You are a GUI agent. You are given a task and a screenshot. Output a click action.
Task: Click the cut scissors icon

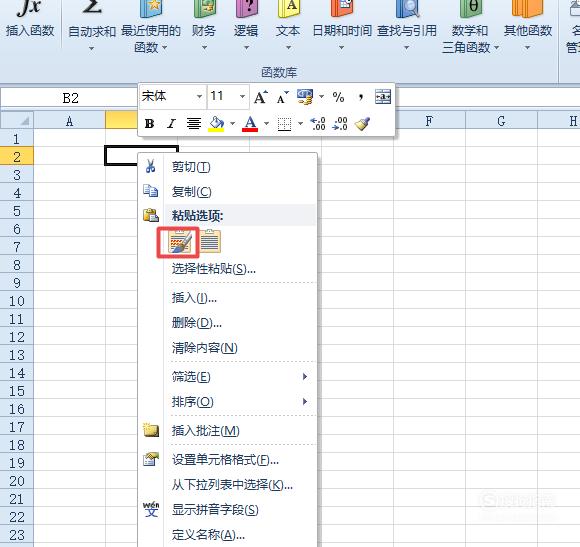click(151, 167)
